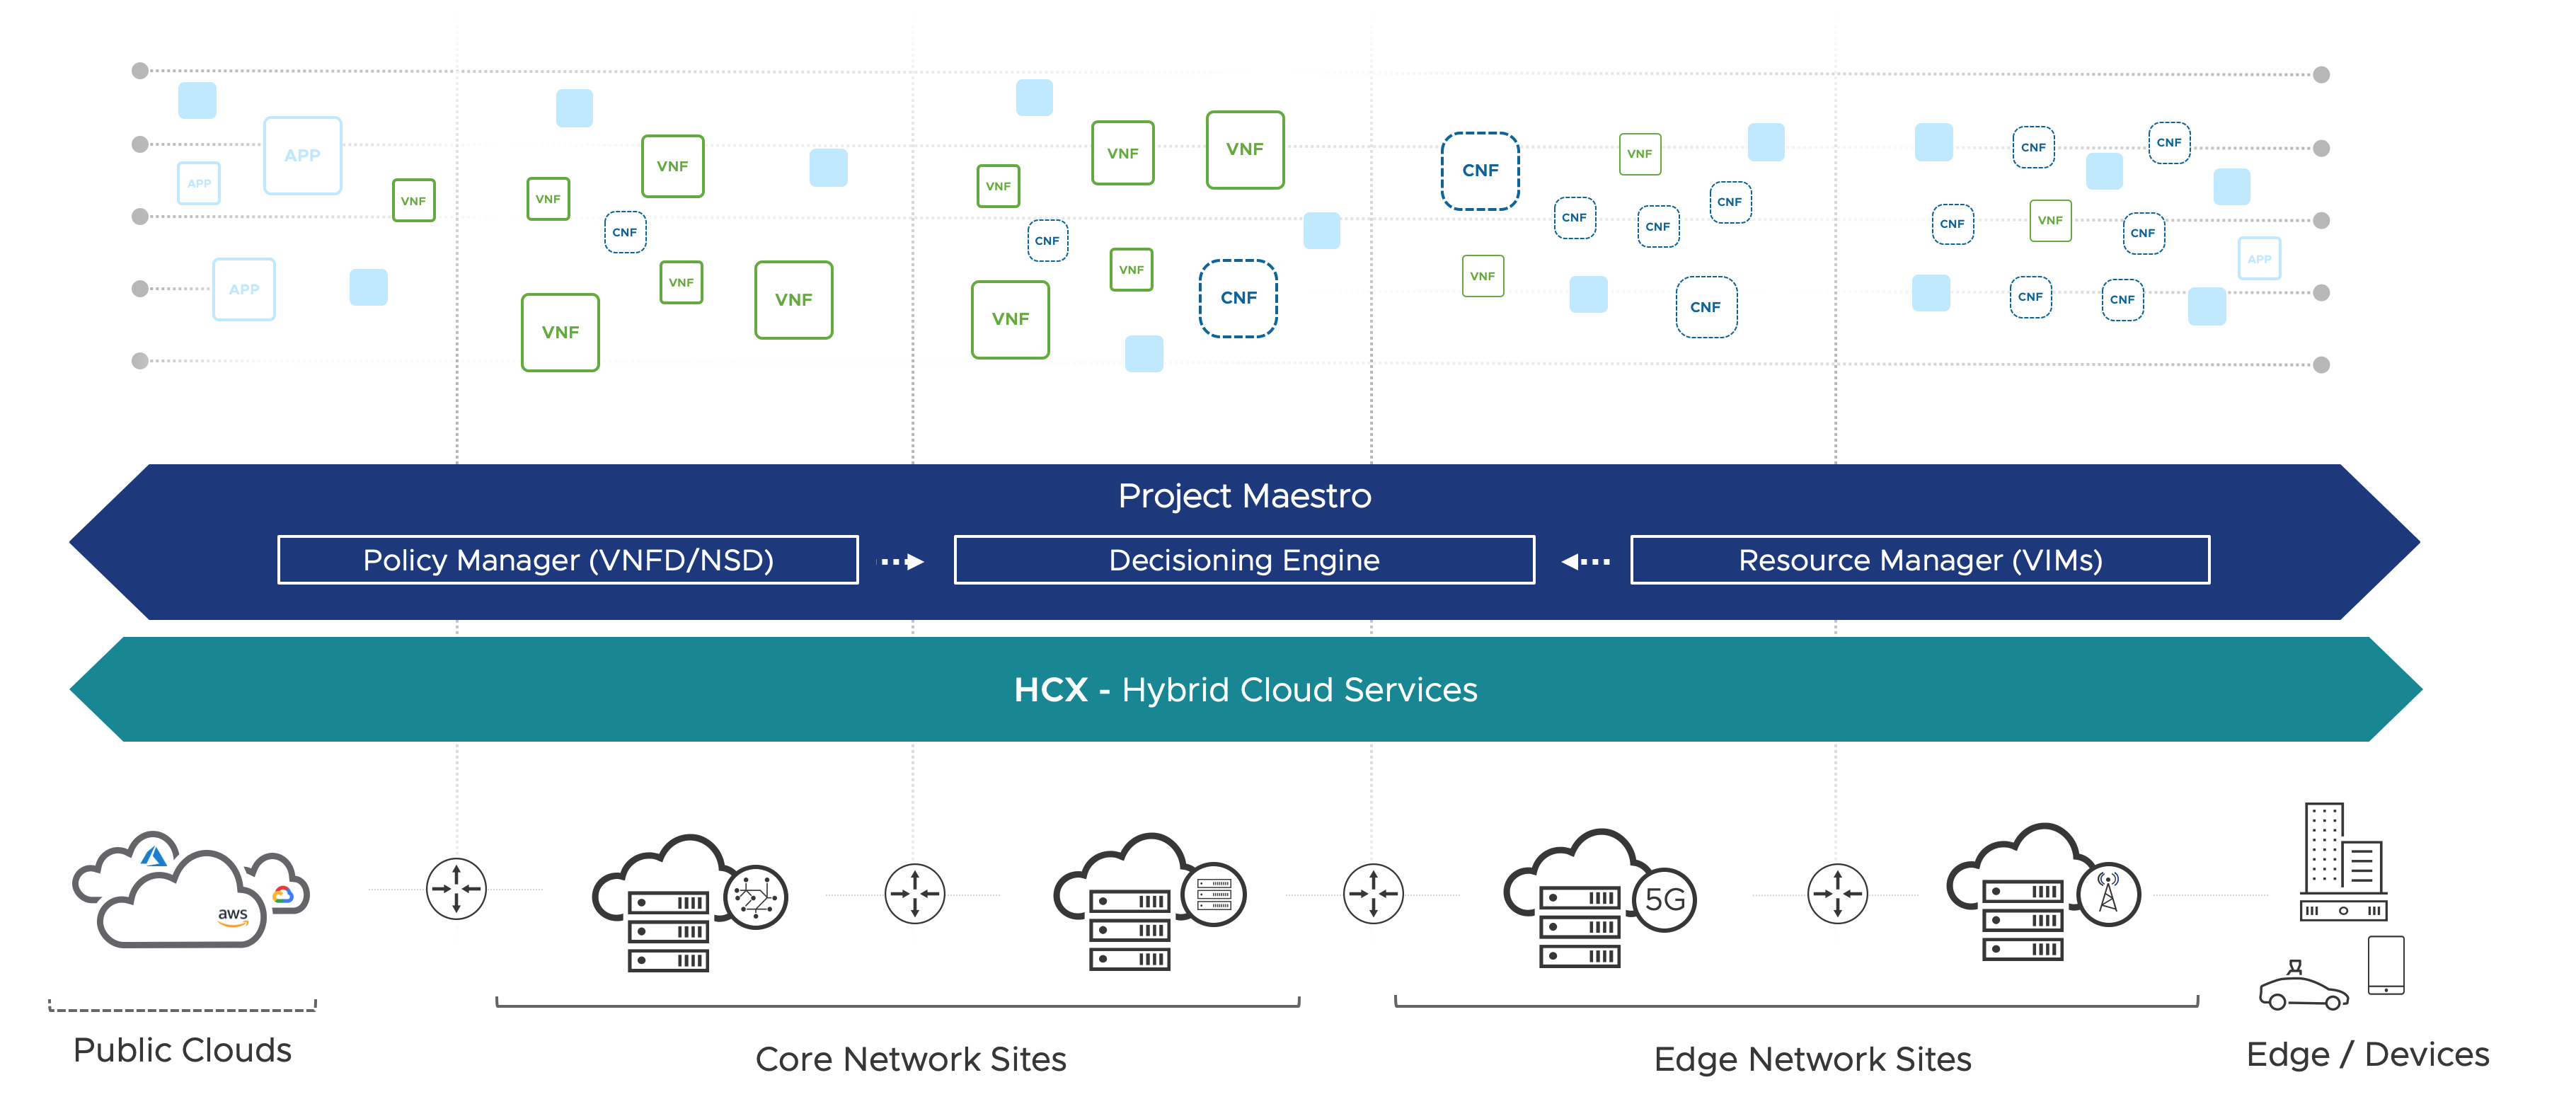Click the smartphone device icon
2576x1104 pixels.
click(x=2386, y=965)
